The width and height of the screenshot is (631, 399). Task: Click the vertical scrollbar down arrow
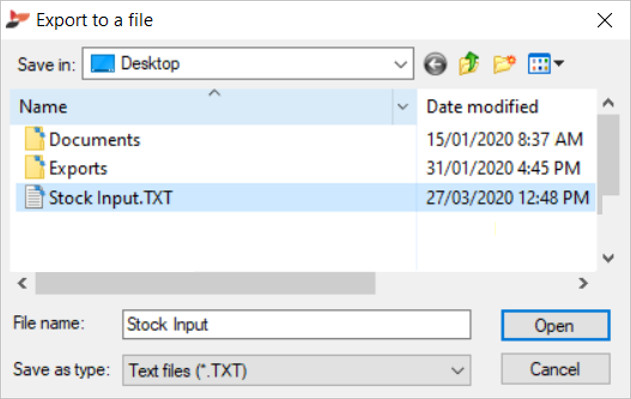pyautogui.click(x=608, y=258)
